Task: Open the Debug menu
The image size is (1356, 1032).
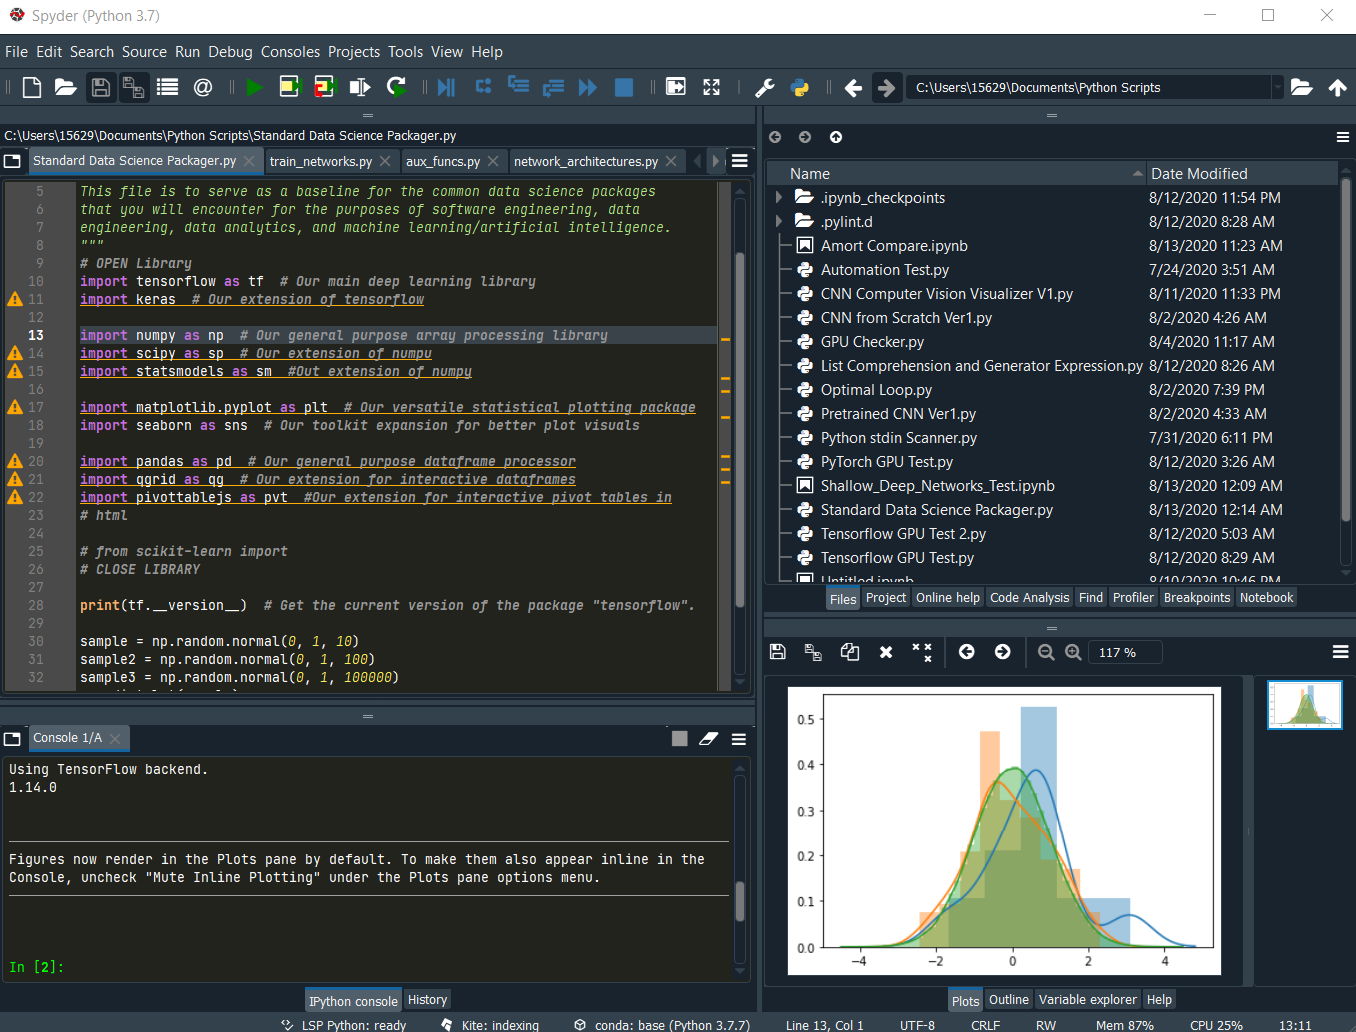Action: coord(230,52)
